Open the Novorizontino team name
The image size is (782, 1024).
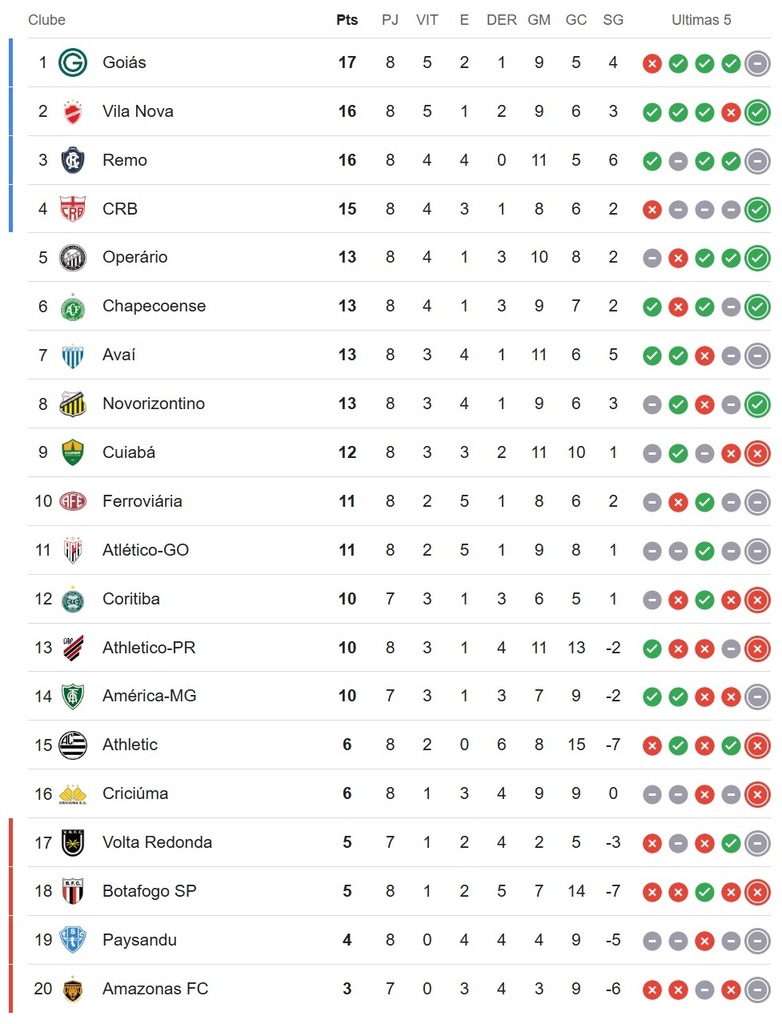click(154, 404)
